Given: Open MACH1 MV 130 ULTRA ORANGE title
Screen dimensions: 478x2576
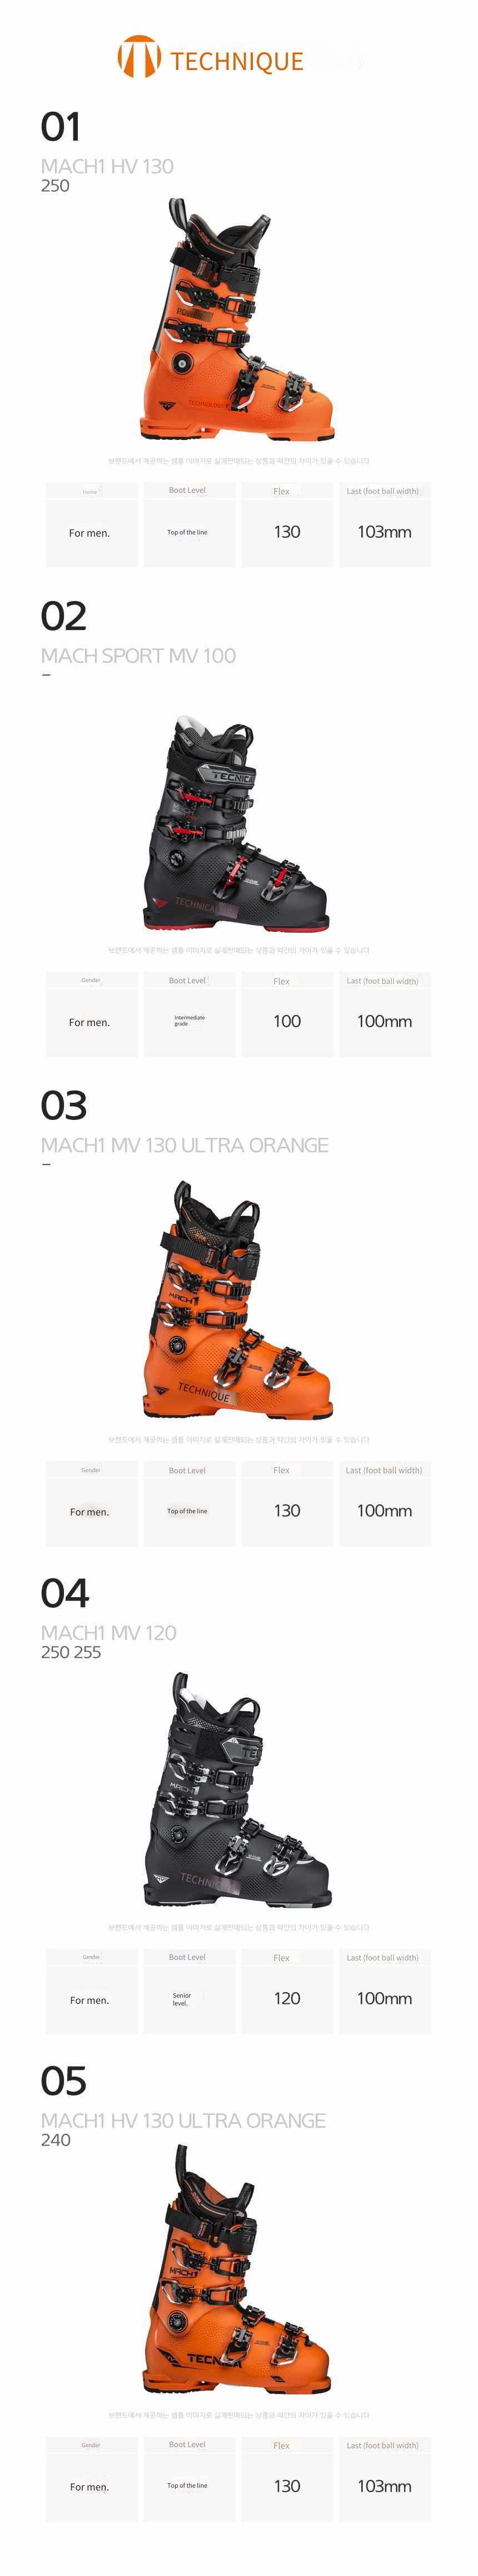Looking at the screenshot, I should 185,1145.
